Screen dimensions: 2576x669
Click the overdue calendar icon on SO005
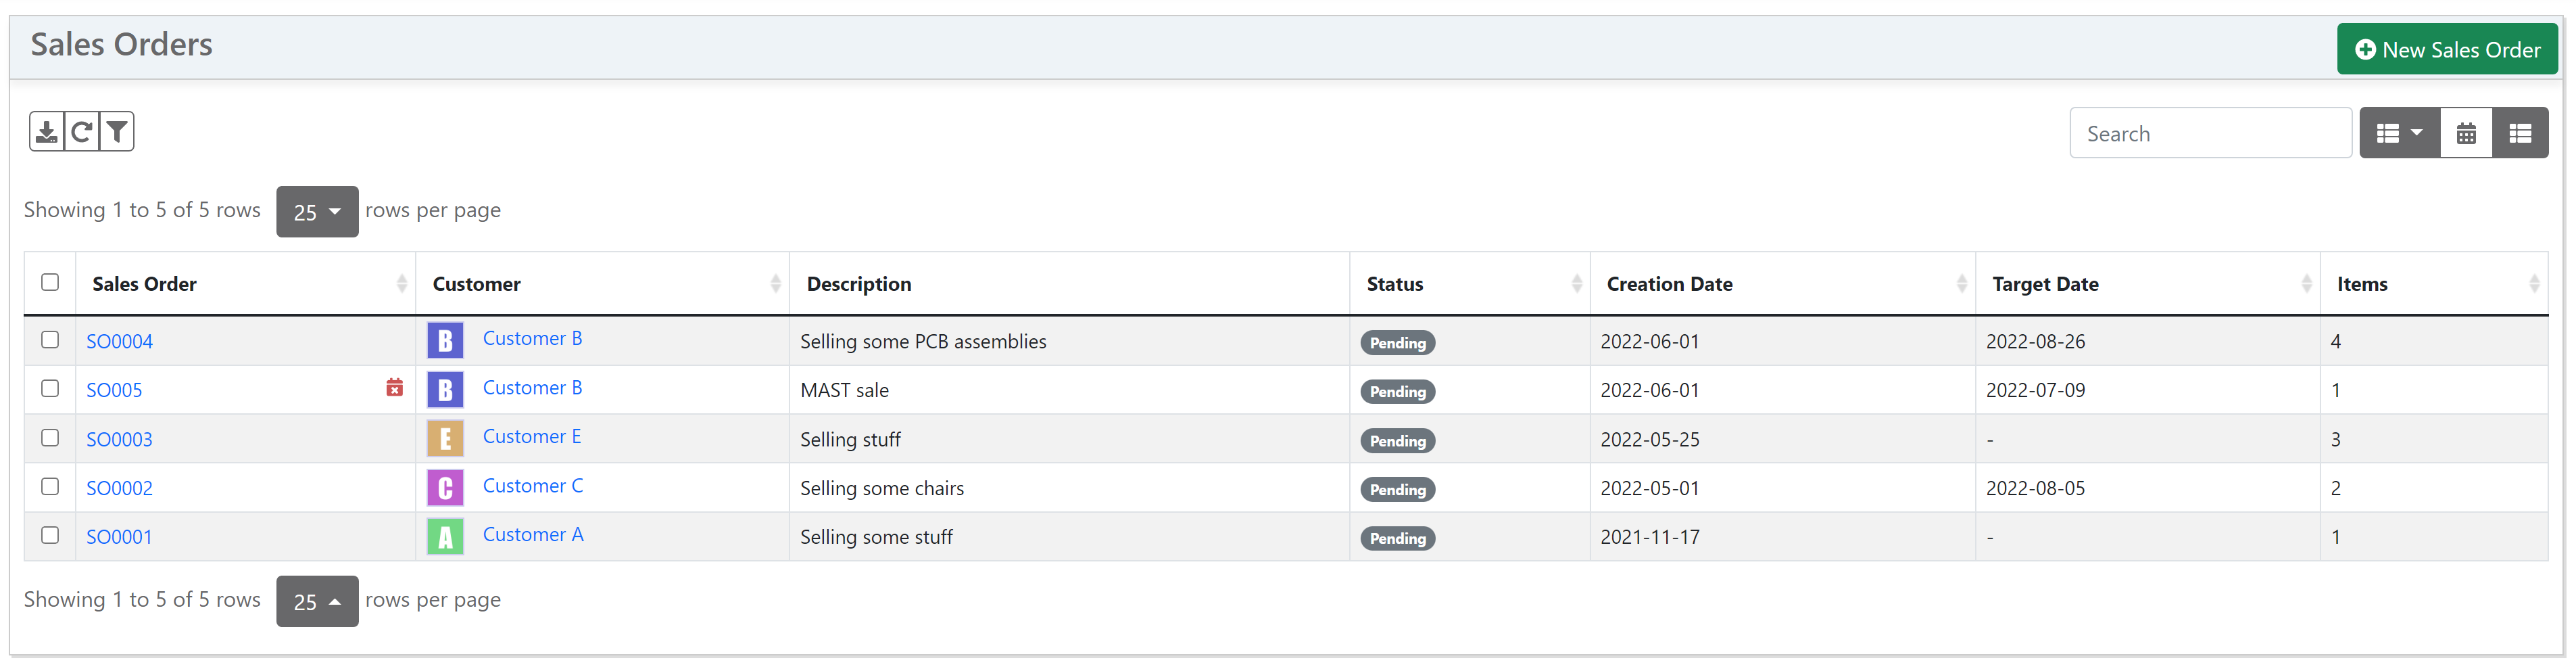394,388
